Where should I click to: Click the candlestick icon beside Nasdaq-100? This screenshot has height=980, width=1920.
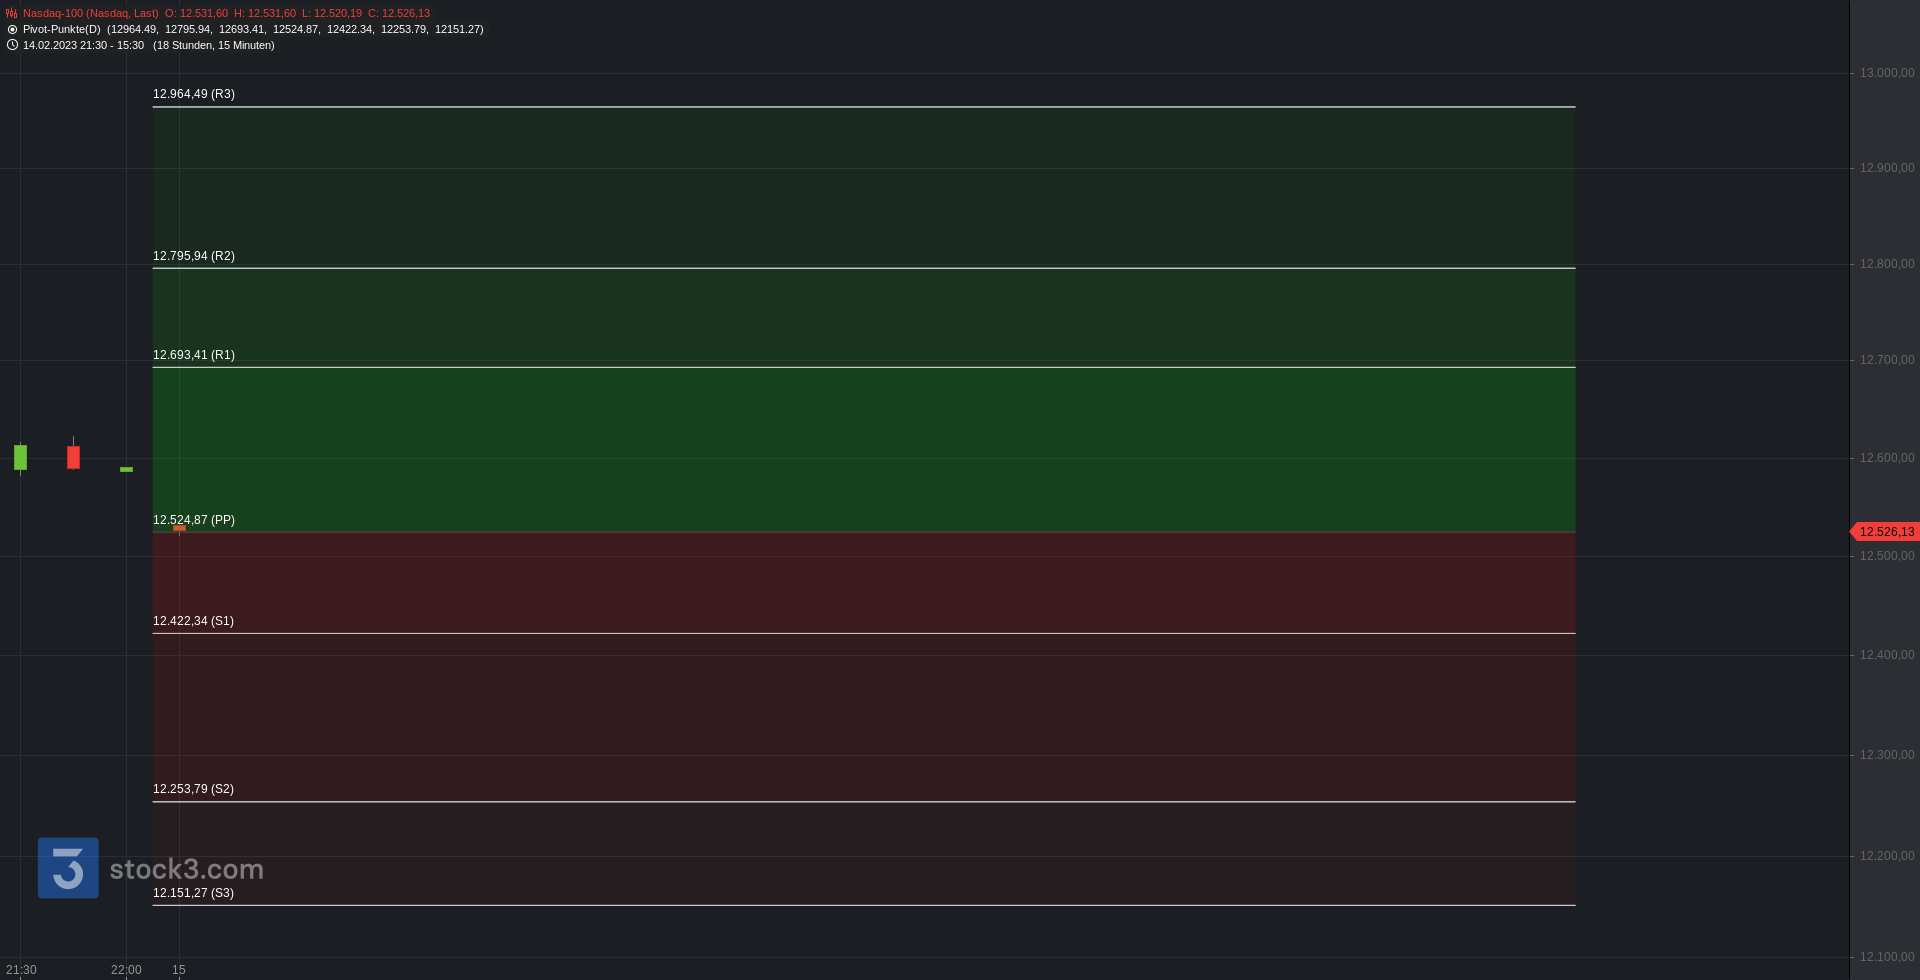pyautogui.click(x=12, y=13)
